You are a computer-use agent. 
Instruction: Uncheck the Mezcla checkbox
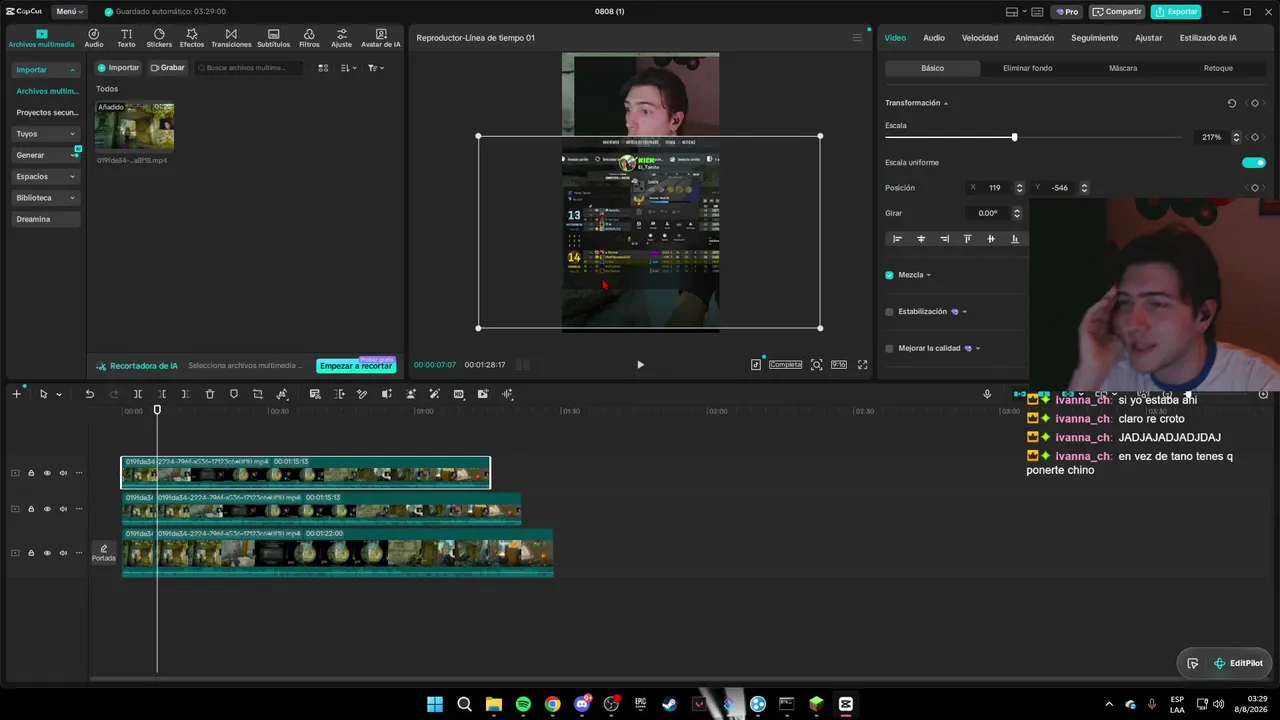(x=889, y=275)
